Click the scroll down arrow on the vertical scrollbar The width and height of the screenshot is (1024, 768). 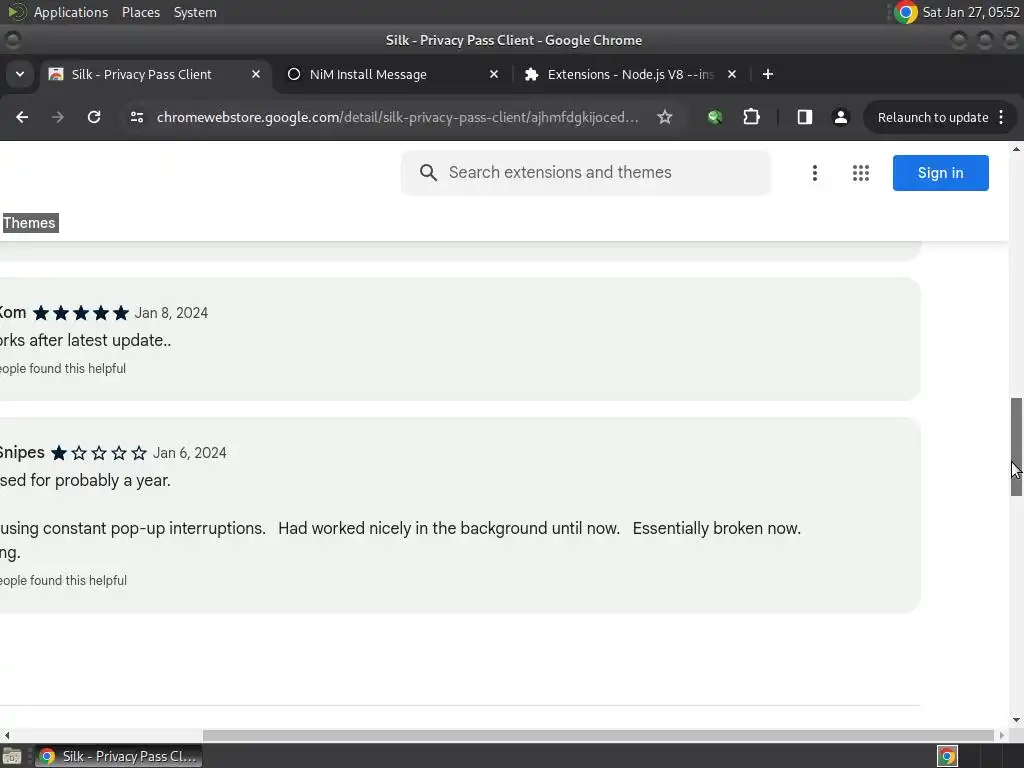(1016, 720)
